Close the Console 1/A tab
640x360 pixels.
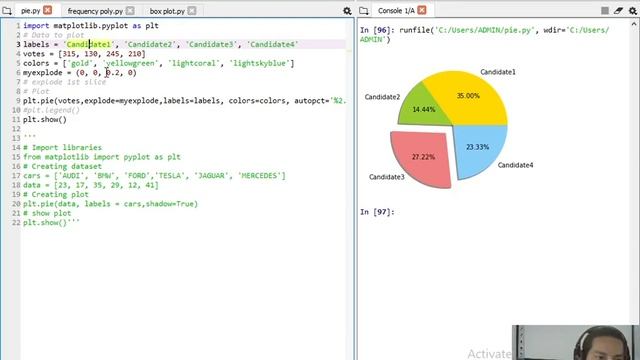[422, 10]
